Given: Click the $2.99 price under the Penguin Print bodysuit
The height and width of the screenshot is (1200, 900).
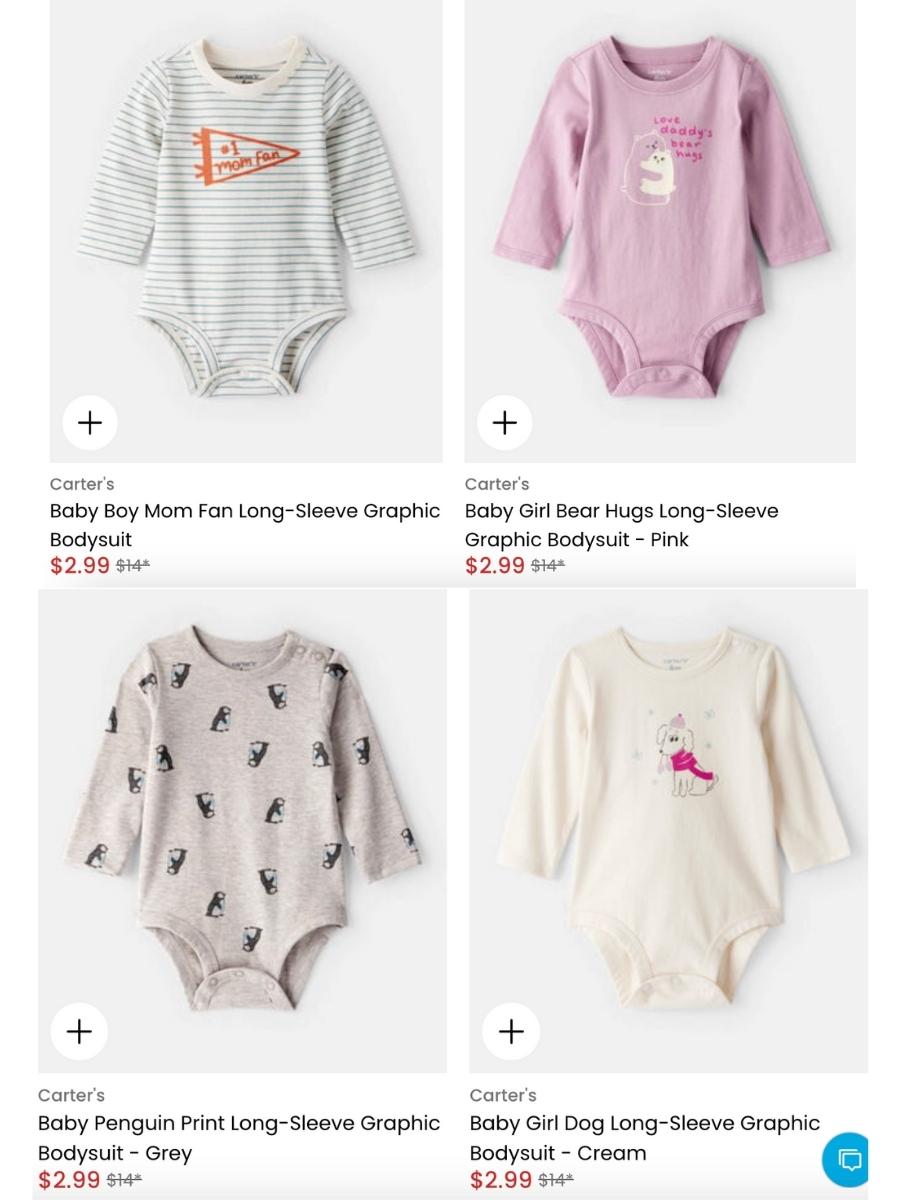Looking at the screenshot, I should point(69,1179).
